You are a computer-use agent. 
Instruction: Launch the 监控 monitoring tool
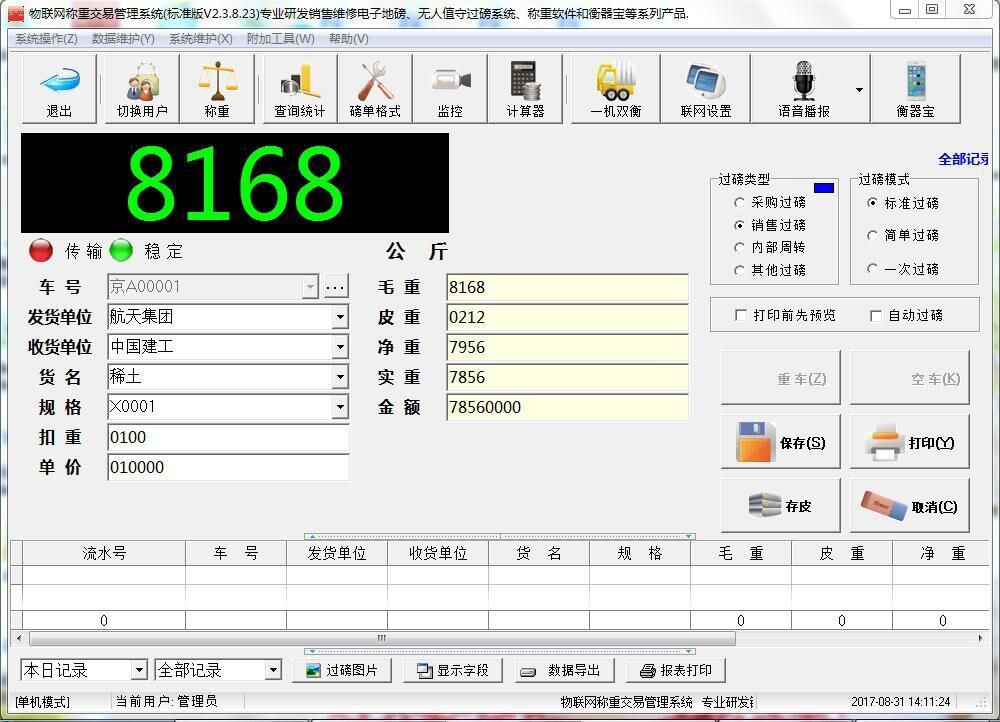(x=451, y=88)
